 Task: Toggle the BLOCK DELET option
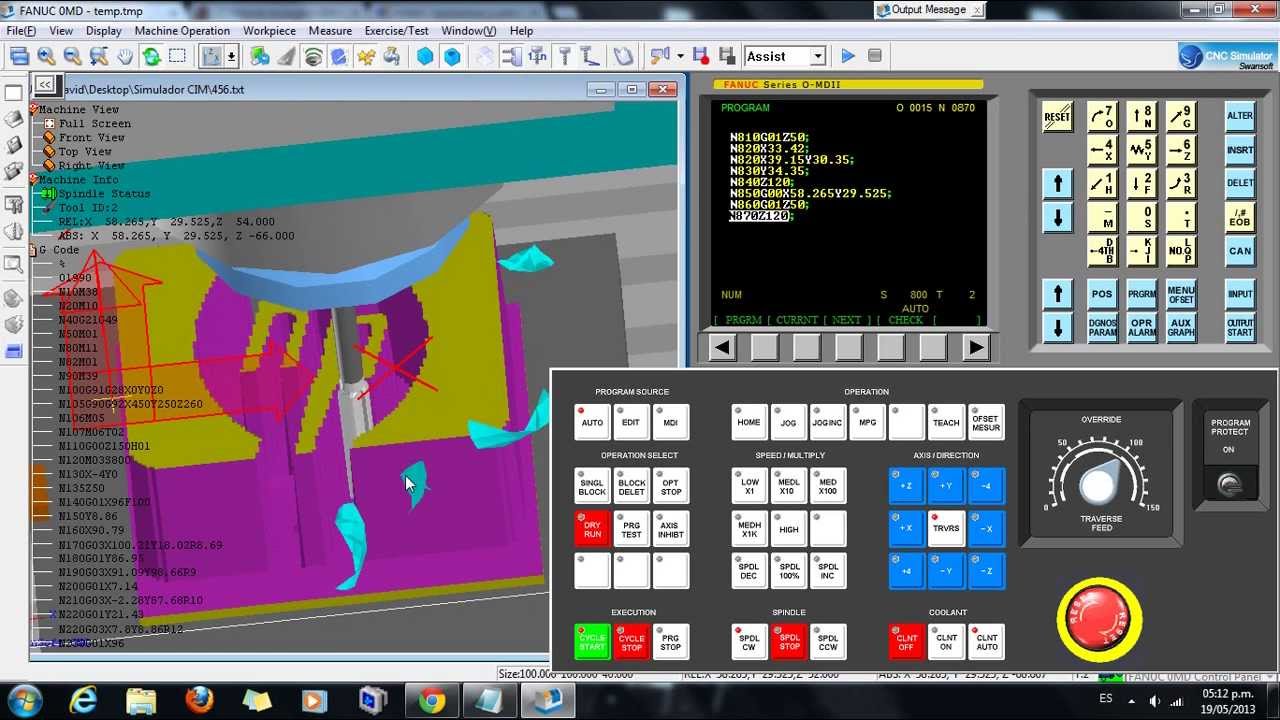pos(631,486)
